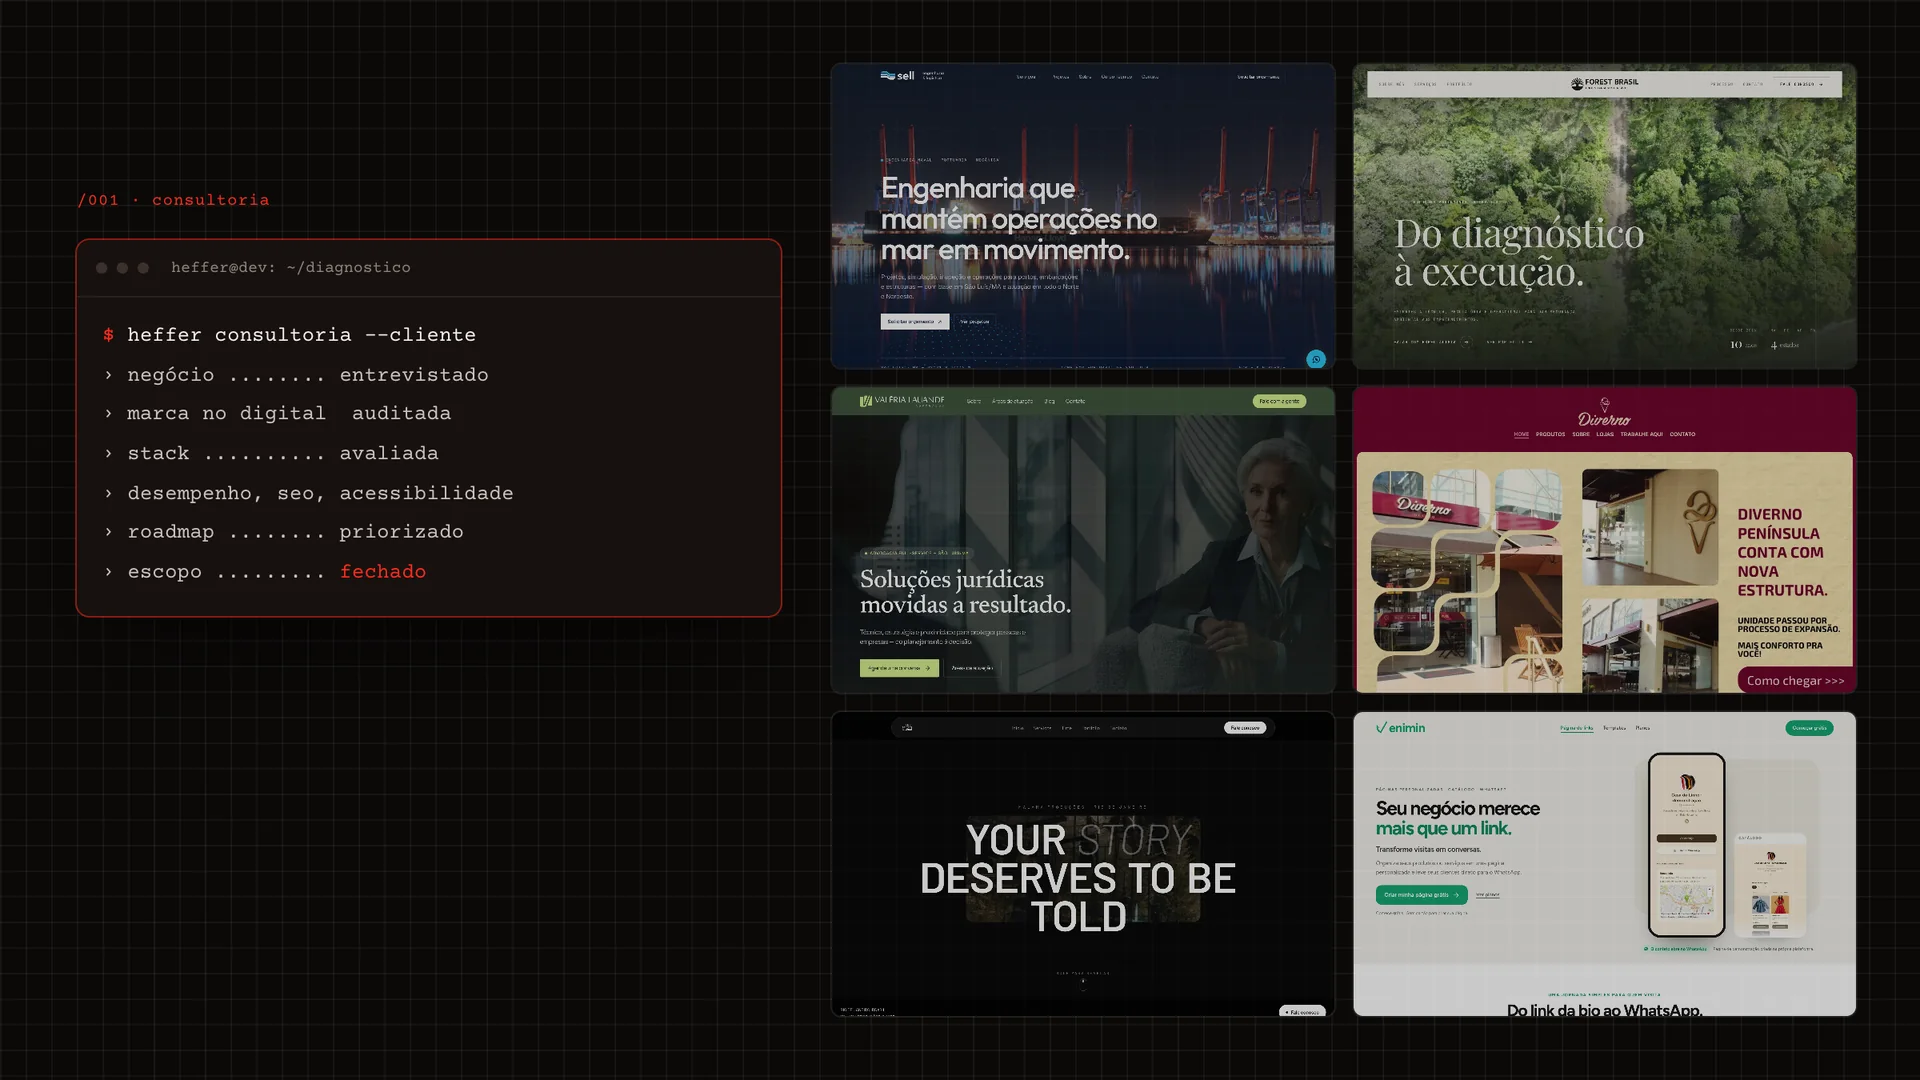The height and width of the screenshot is (1080, 1920).
Task: Click the white pill button in the 'Your Story' site navbar
Action: click(1245, 728)
